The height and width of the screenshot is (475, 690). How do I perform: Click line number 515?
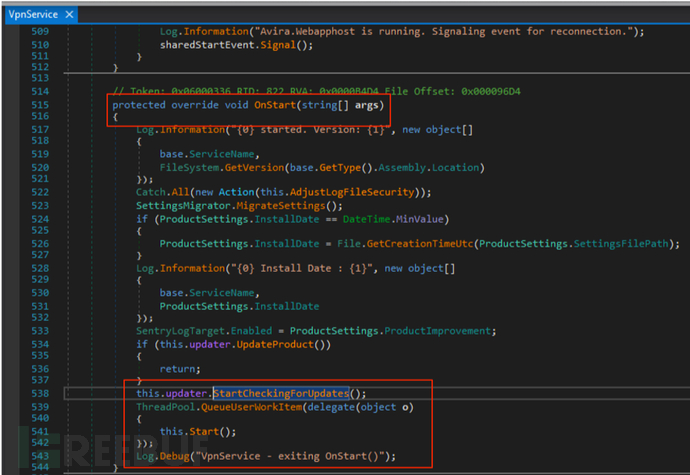coord(40,105)
